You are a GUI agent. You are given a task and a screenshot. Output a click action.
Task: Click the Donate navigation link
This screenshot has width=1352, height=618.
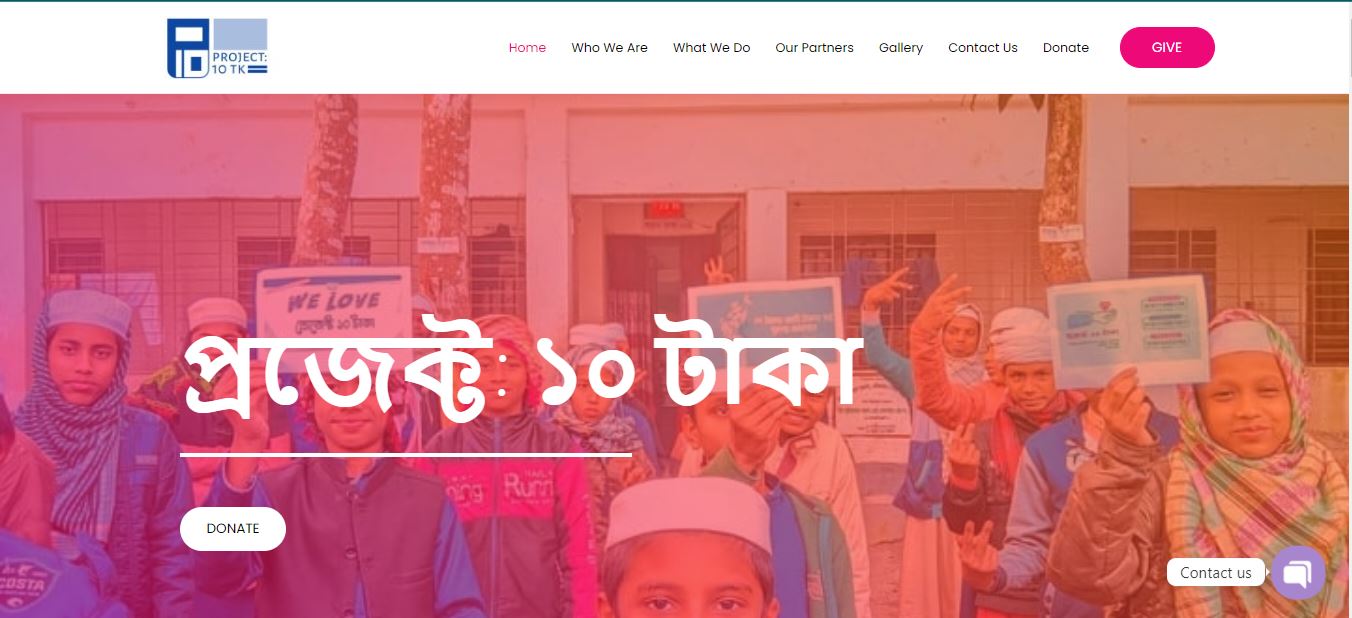pyautogui.click(x=1066, y=48)
